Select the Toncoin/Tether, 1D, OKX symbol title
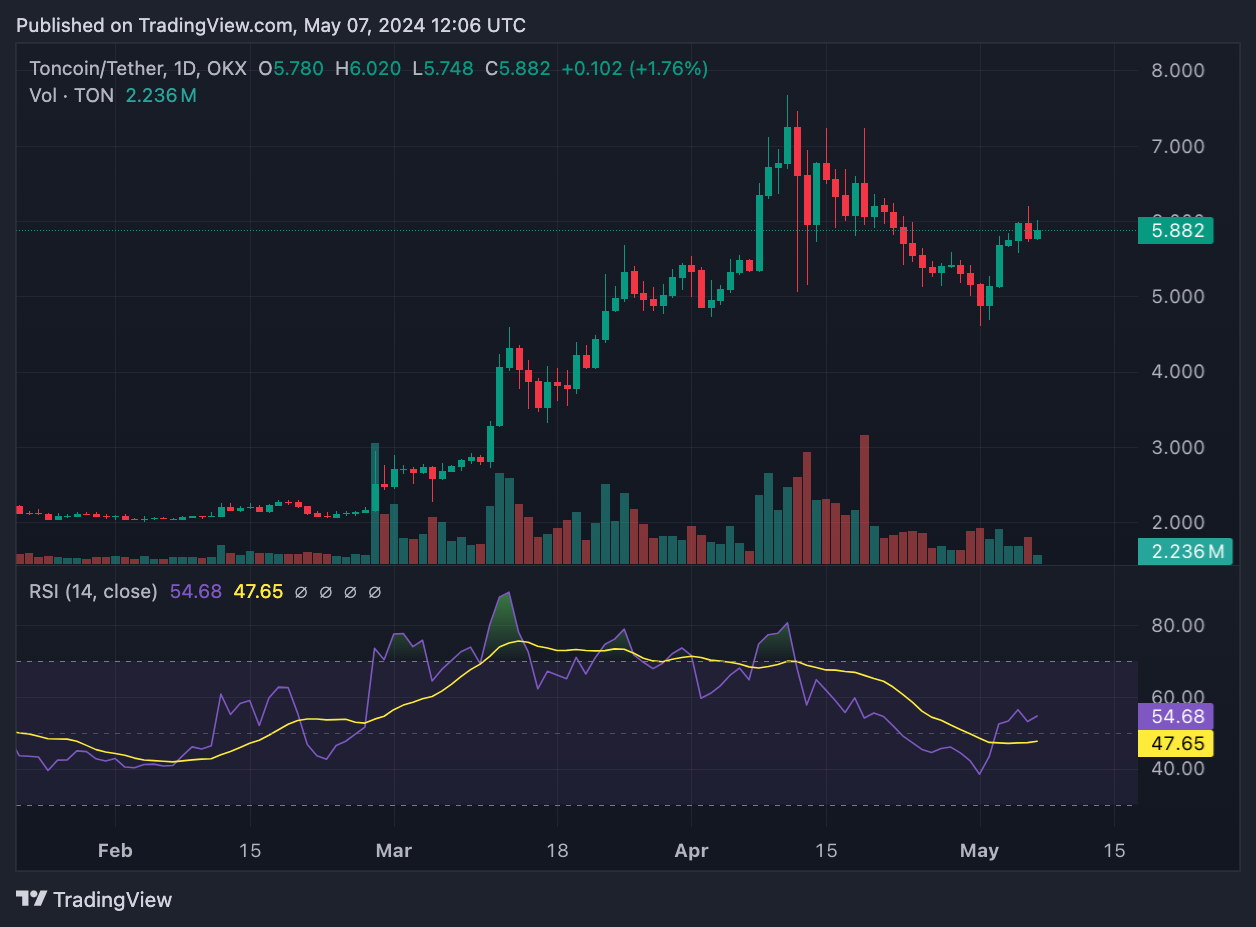Viewport: 1256px width, 927px height. pyautogui.click(x=139, y=69)
